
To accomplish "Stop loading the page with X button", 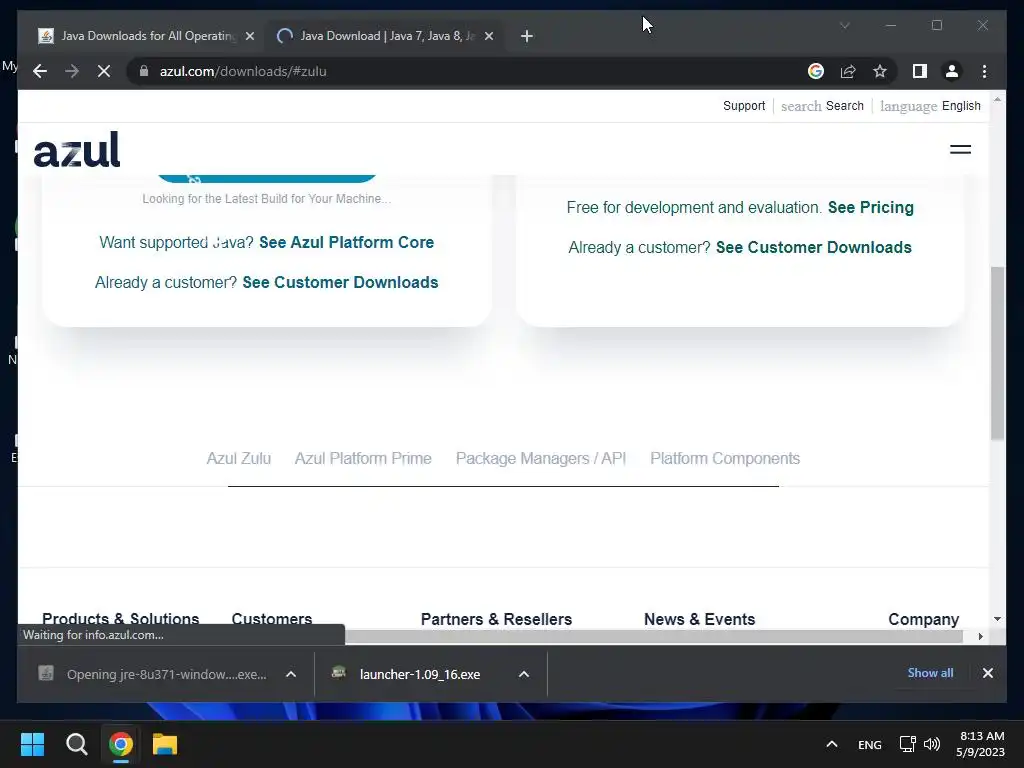I will pyautogui.click(x=104, y=71).
